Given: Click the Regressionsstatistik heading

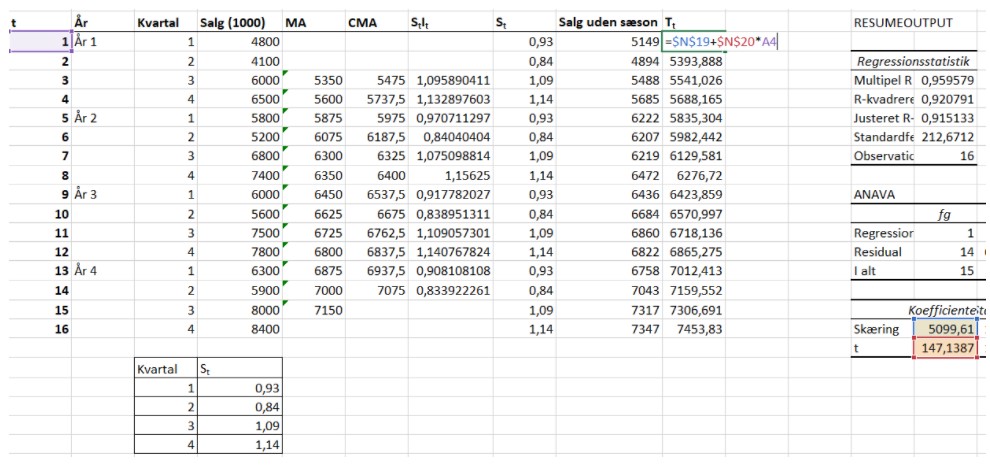Looking at the screenshot, I should pyautogui.click(x=912, y=61).
